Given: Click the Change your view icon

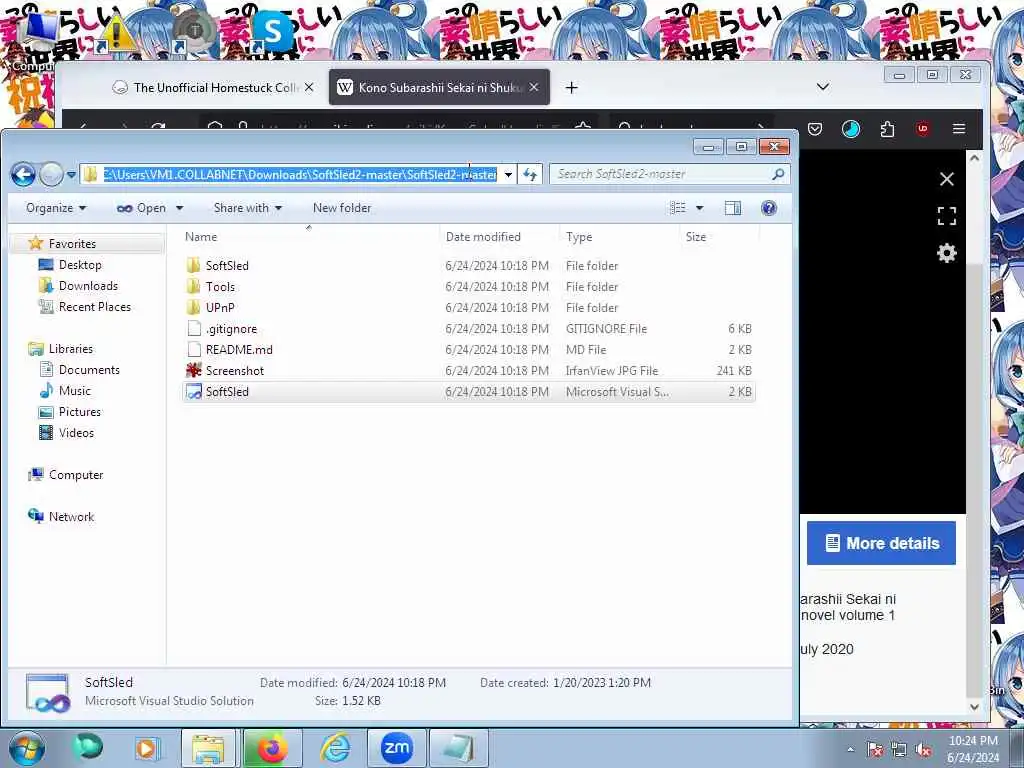Looking at the screenshot, I should (678, 208).
